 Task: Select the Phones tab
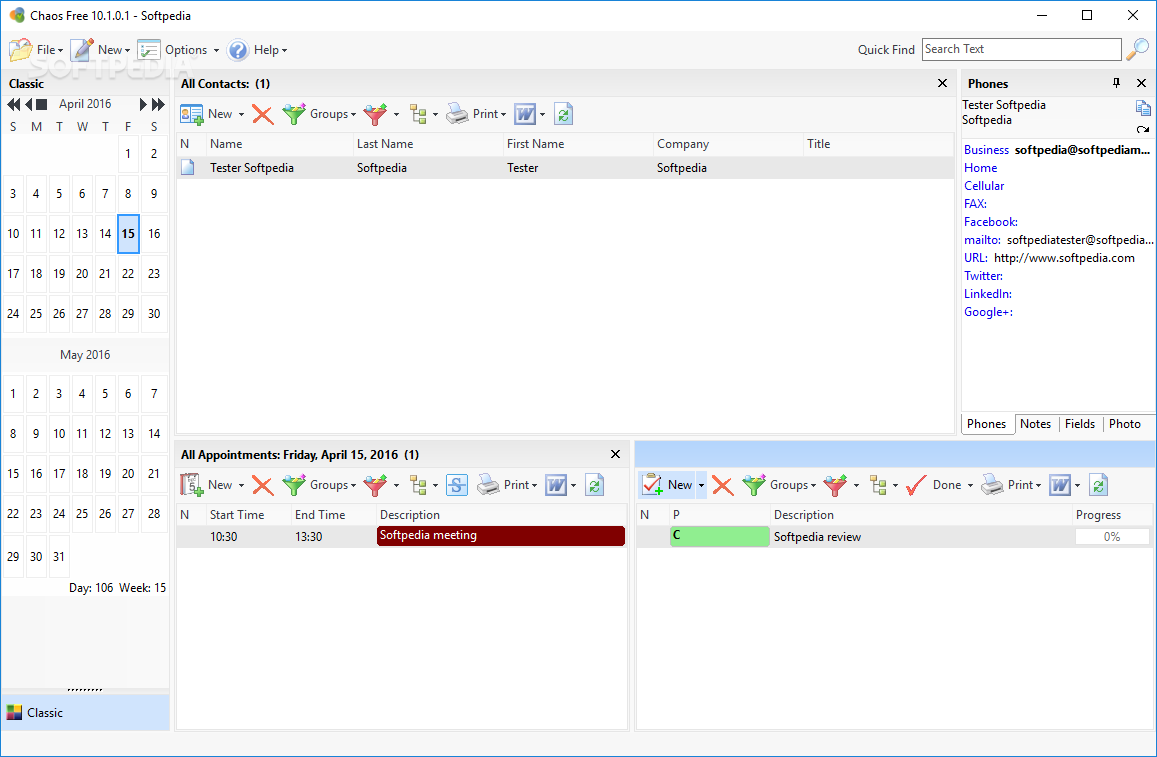(x=987, y=424)
